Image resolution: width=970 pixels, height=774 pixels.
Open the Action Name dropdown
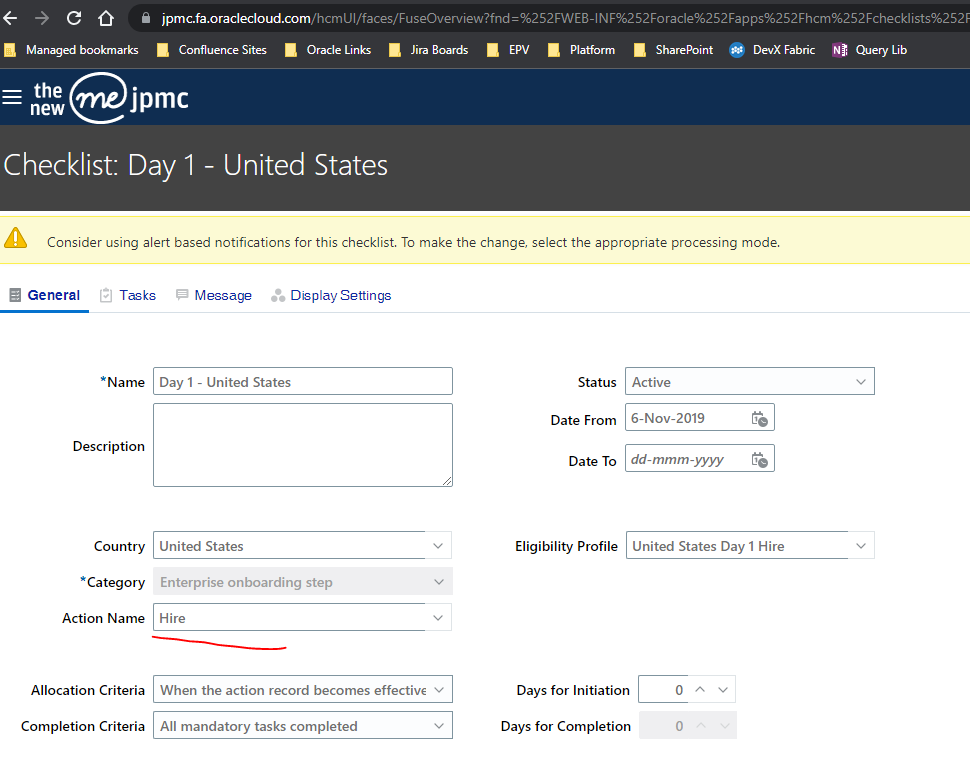[x=438, y=617]
